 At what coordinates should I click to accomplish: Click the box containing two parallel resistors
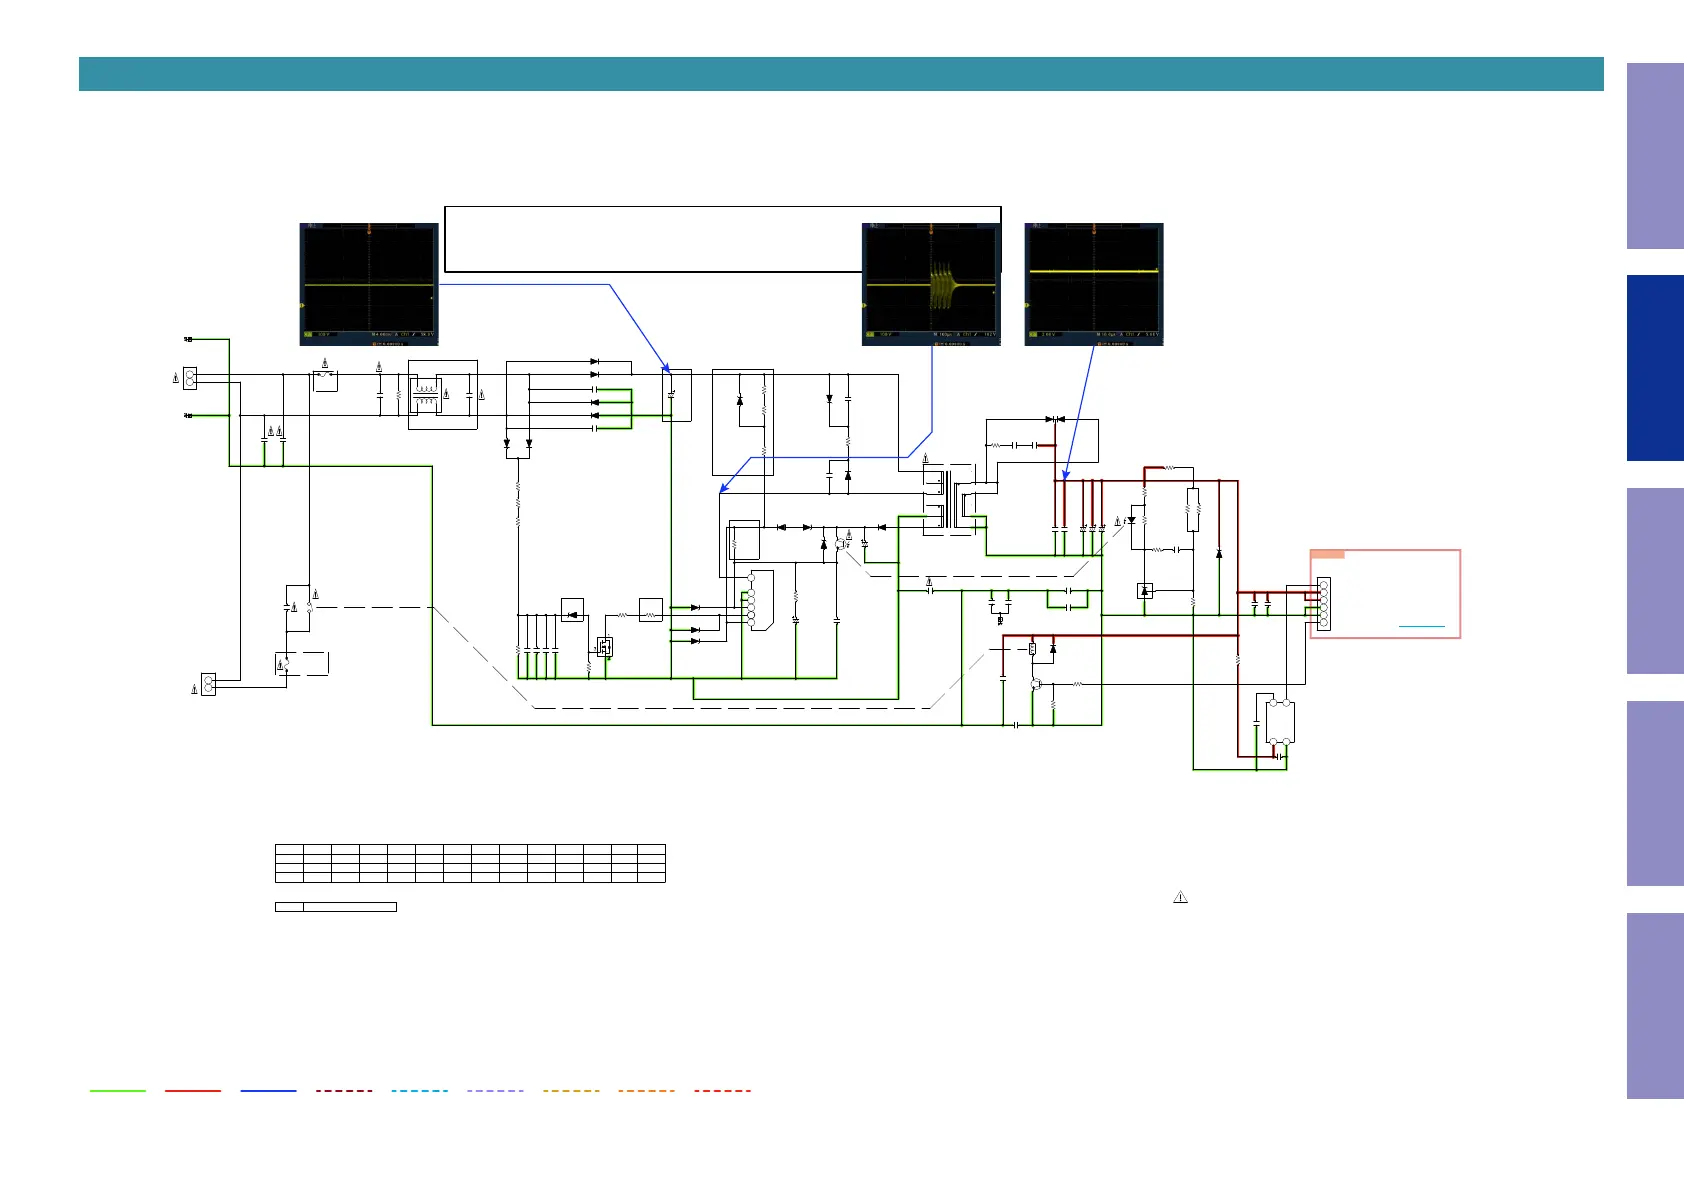[x=1193, y=510]
